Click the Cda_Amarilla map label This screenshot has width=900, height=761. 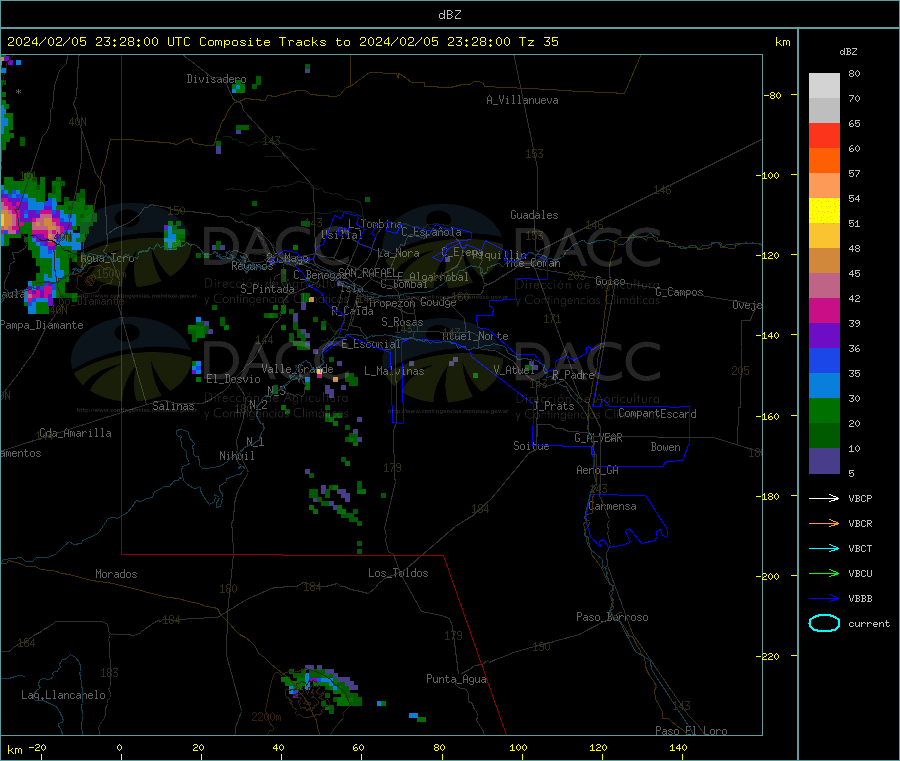[75, 433]
